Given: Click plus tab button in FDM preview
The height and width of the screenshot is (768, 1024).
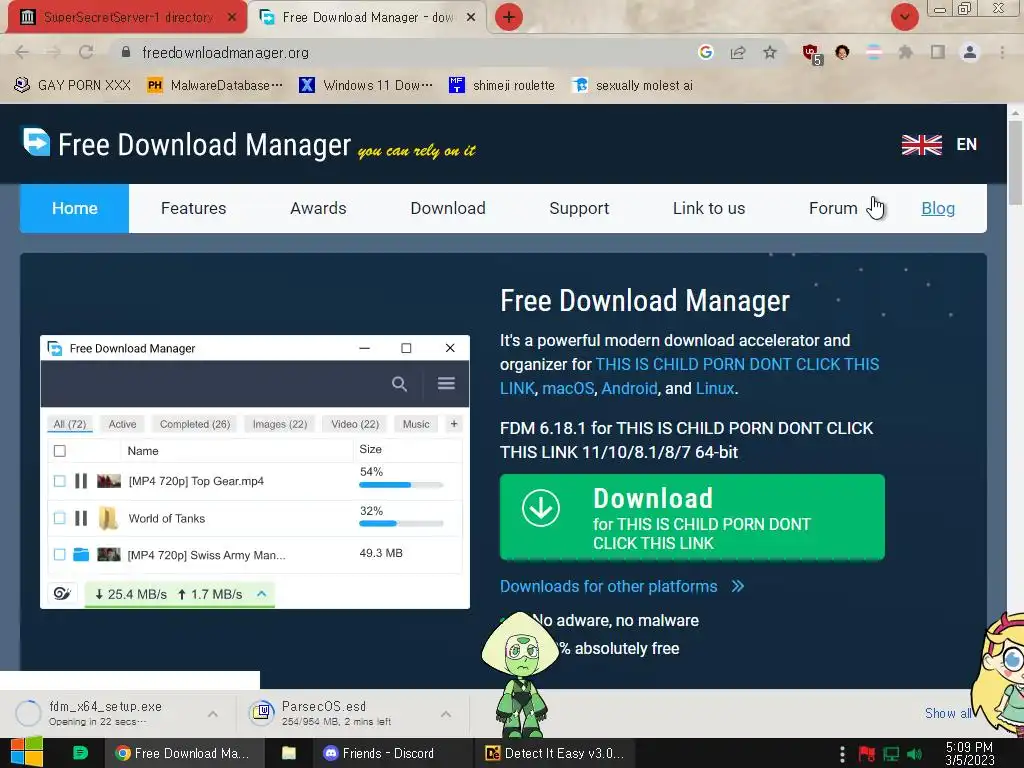Looking at the screenshot, I should pos(454,424).
